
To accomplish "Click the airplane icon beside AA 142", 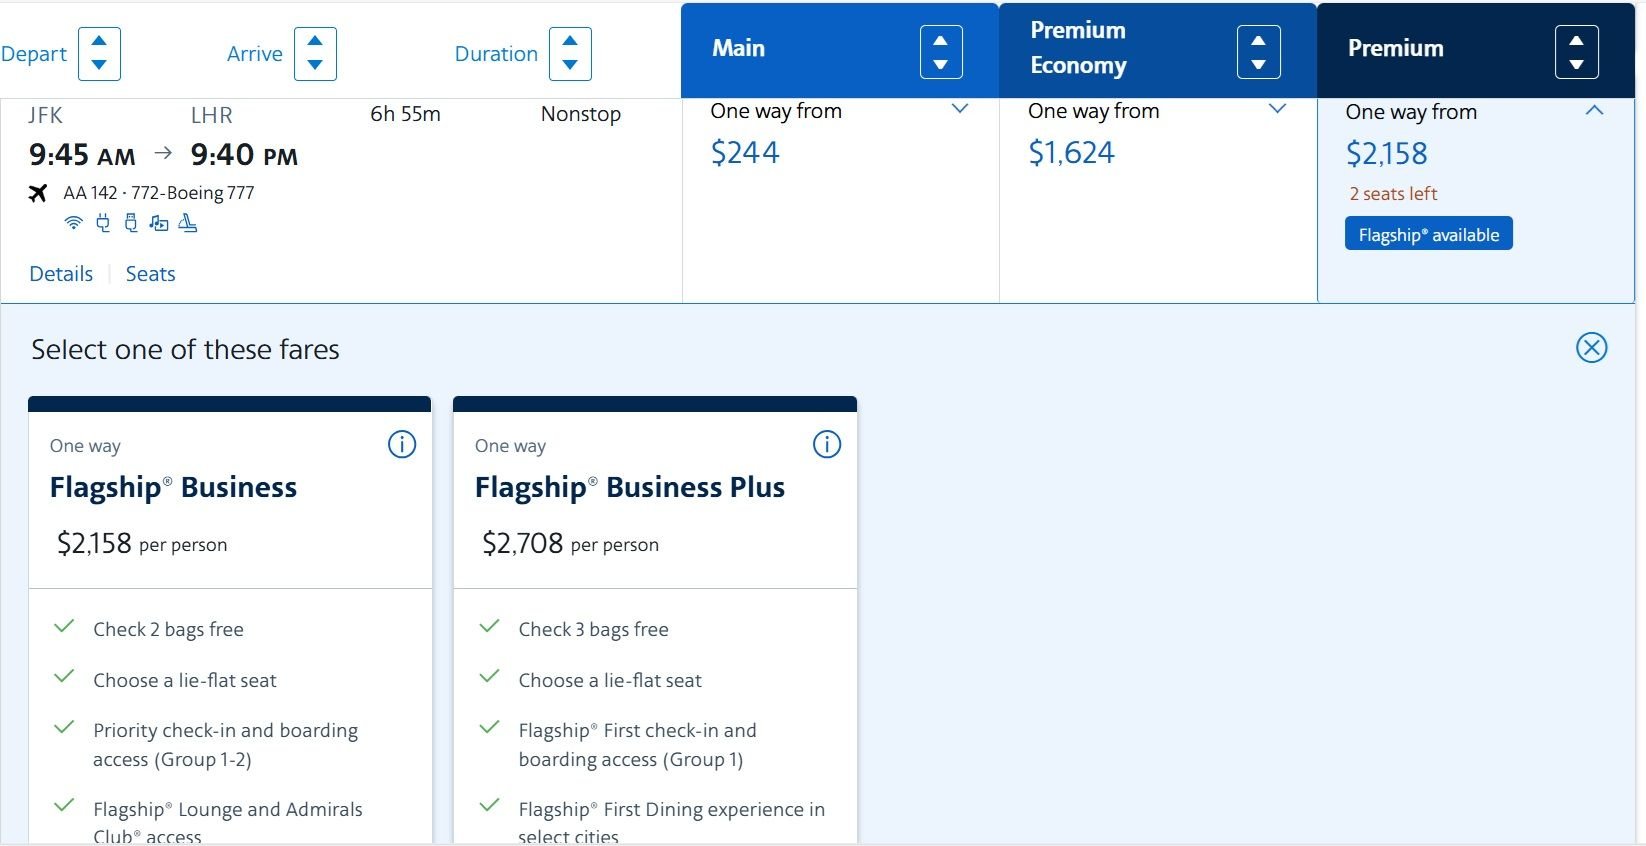I will click(x=38, y=193).
